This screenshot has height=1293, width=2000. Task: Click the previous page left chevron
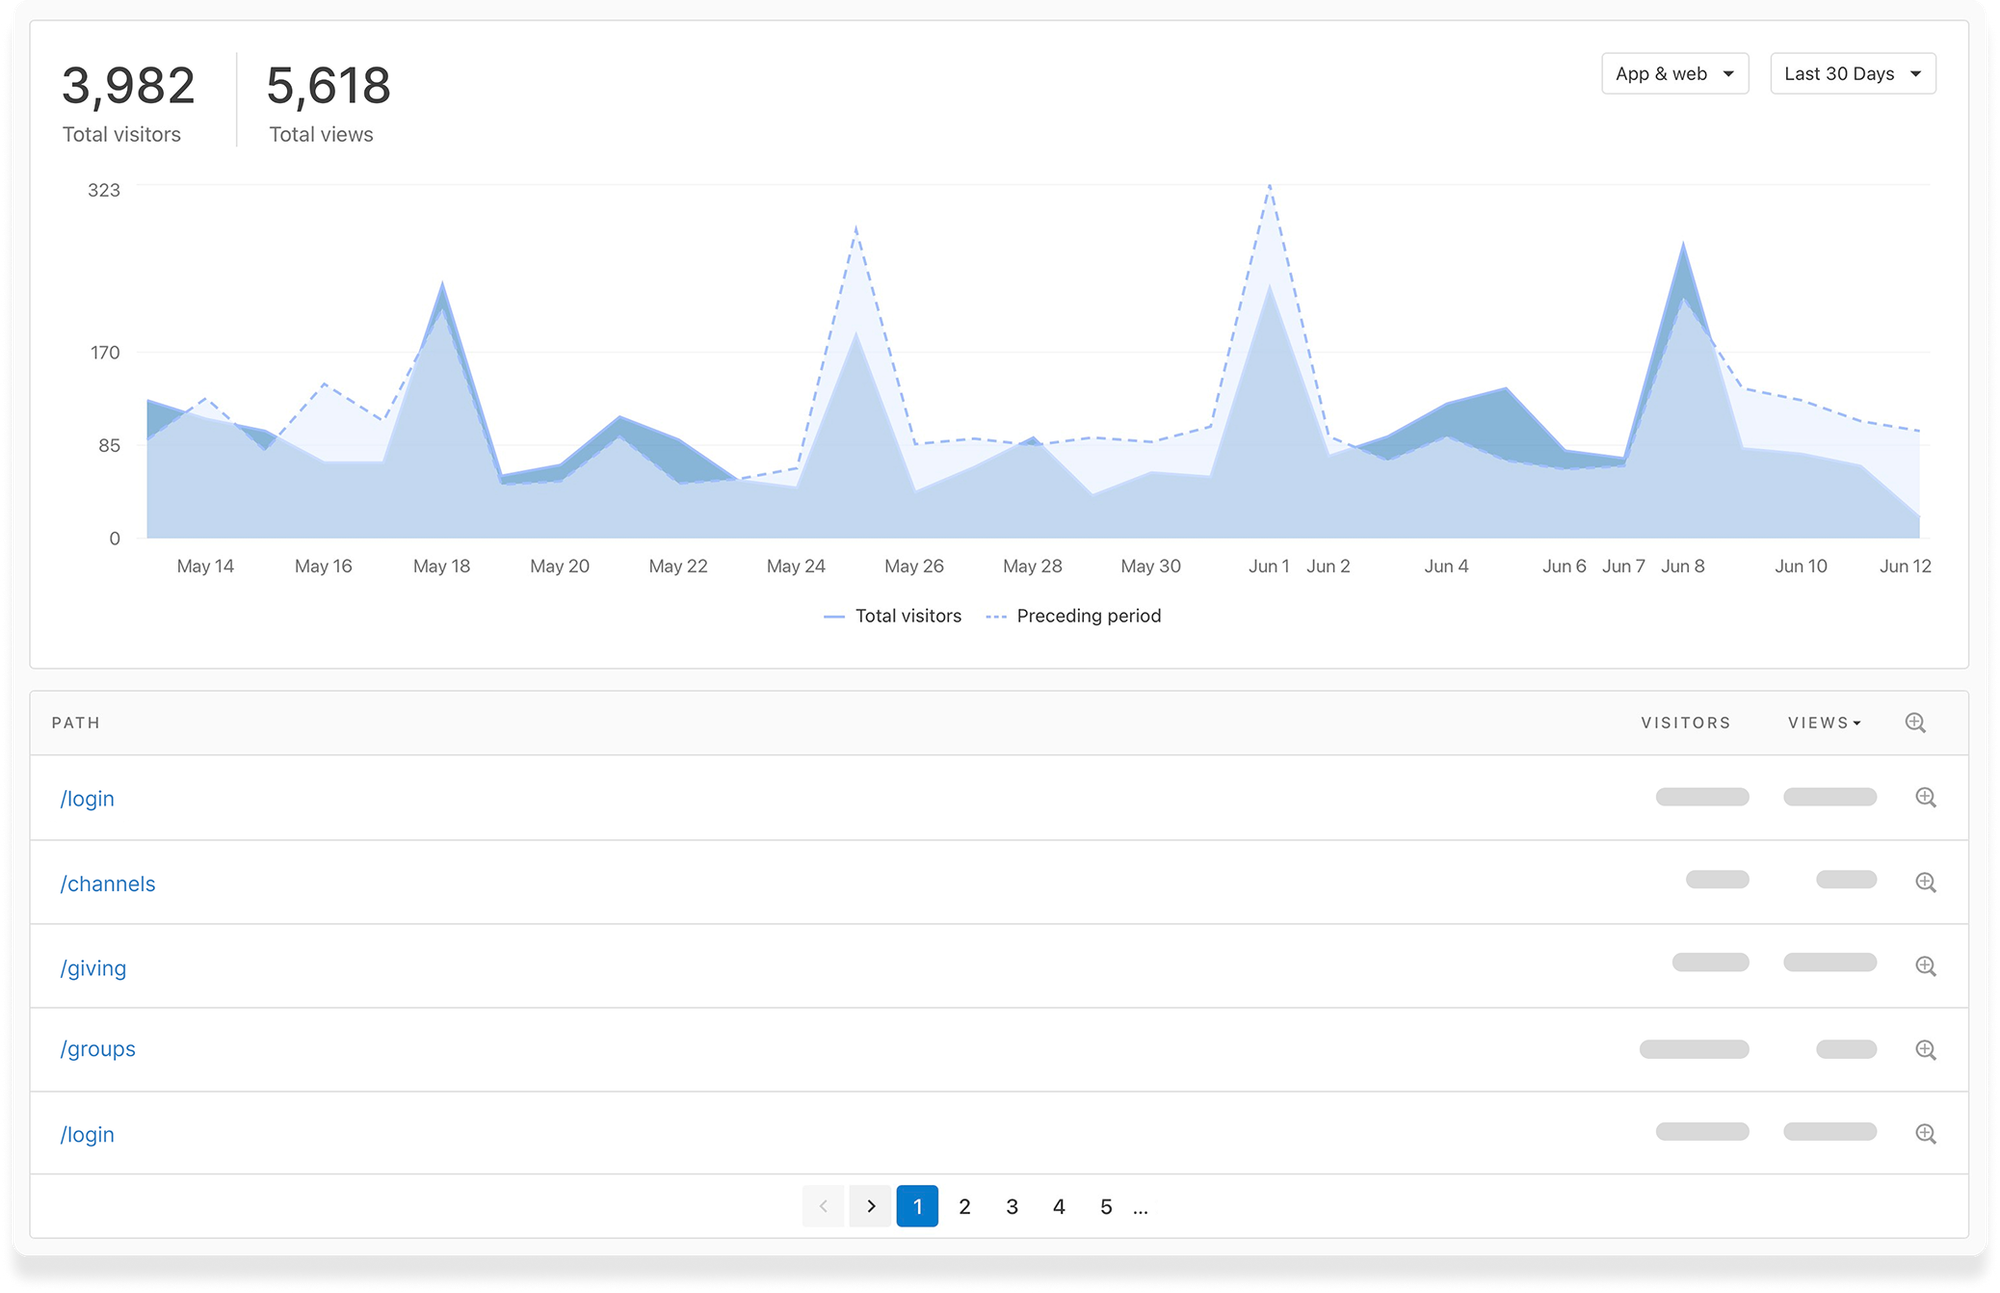823,1206
